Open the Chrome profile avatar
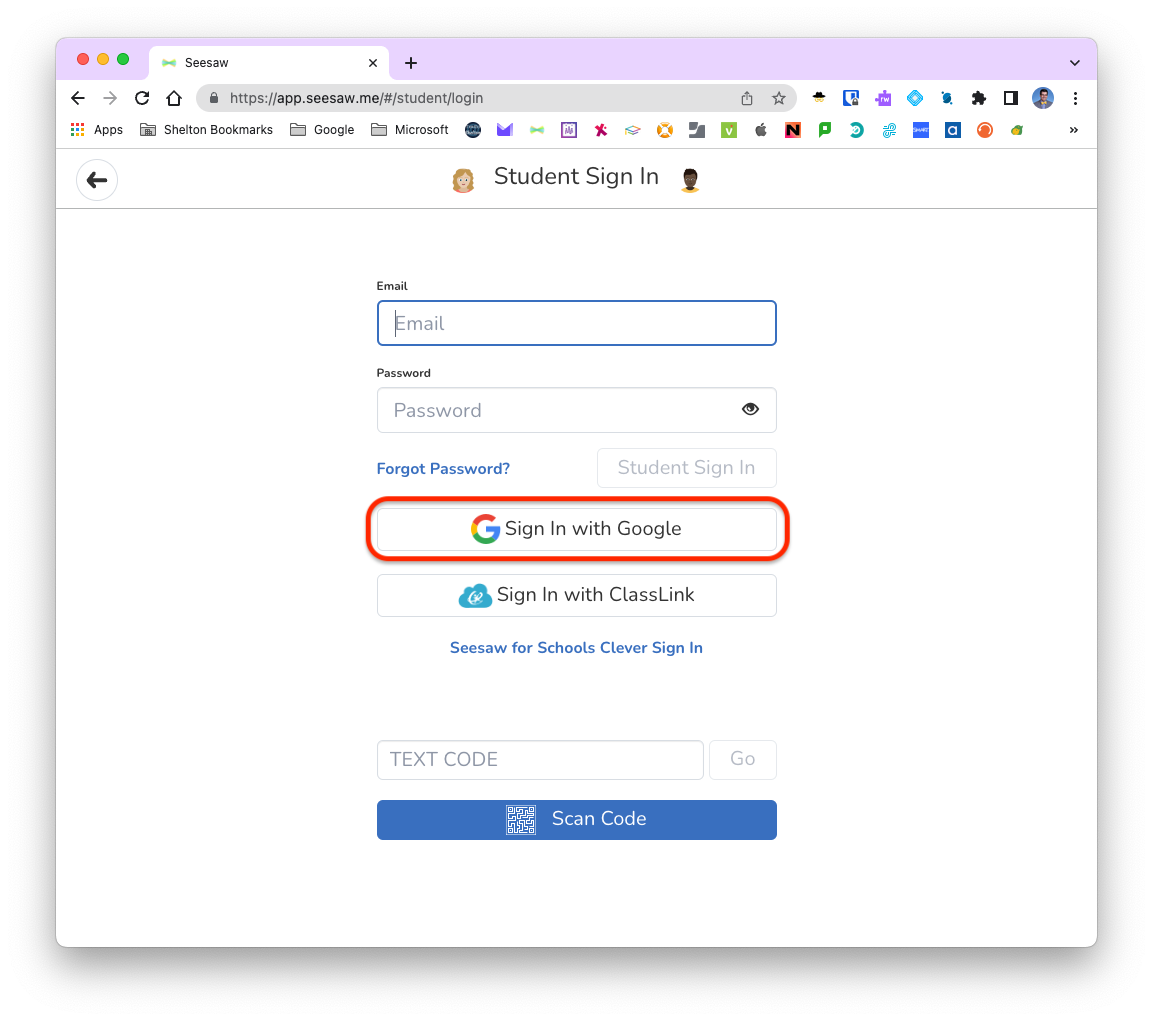Screen dimensions: 1153x1021 click(x=1043, y=98)
